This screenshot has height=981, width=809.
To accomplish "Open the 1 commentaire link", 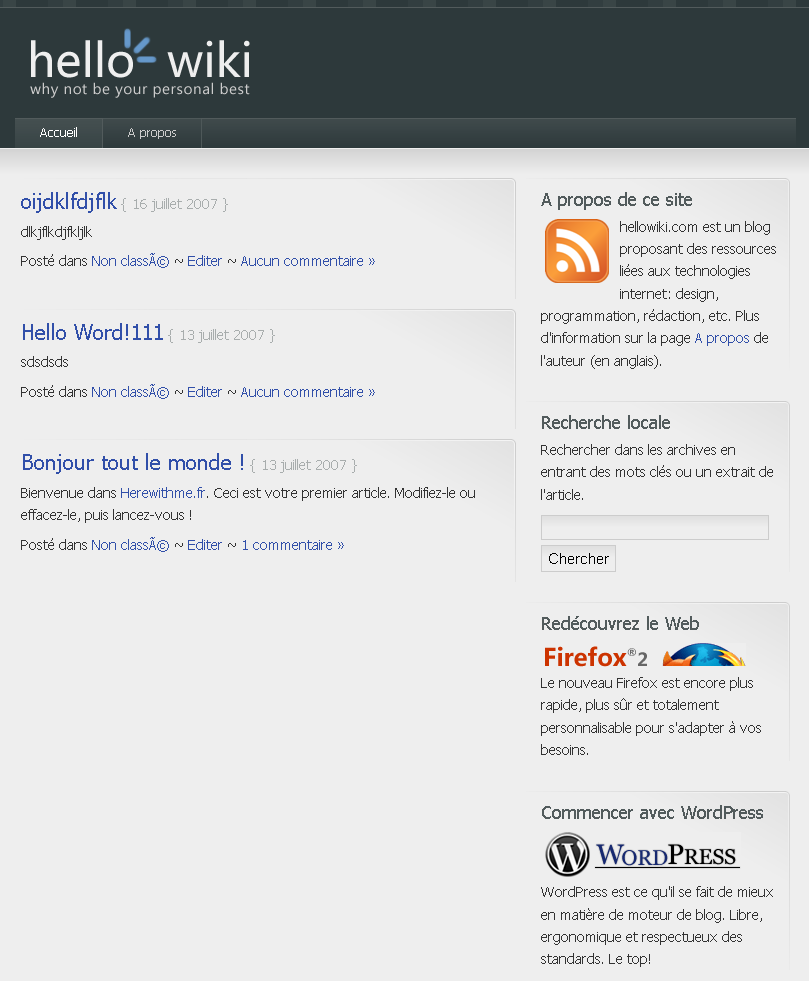I will [x=292, y=545].
